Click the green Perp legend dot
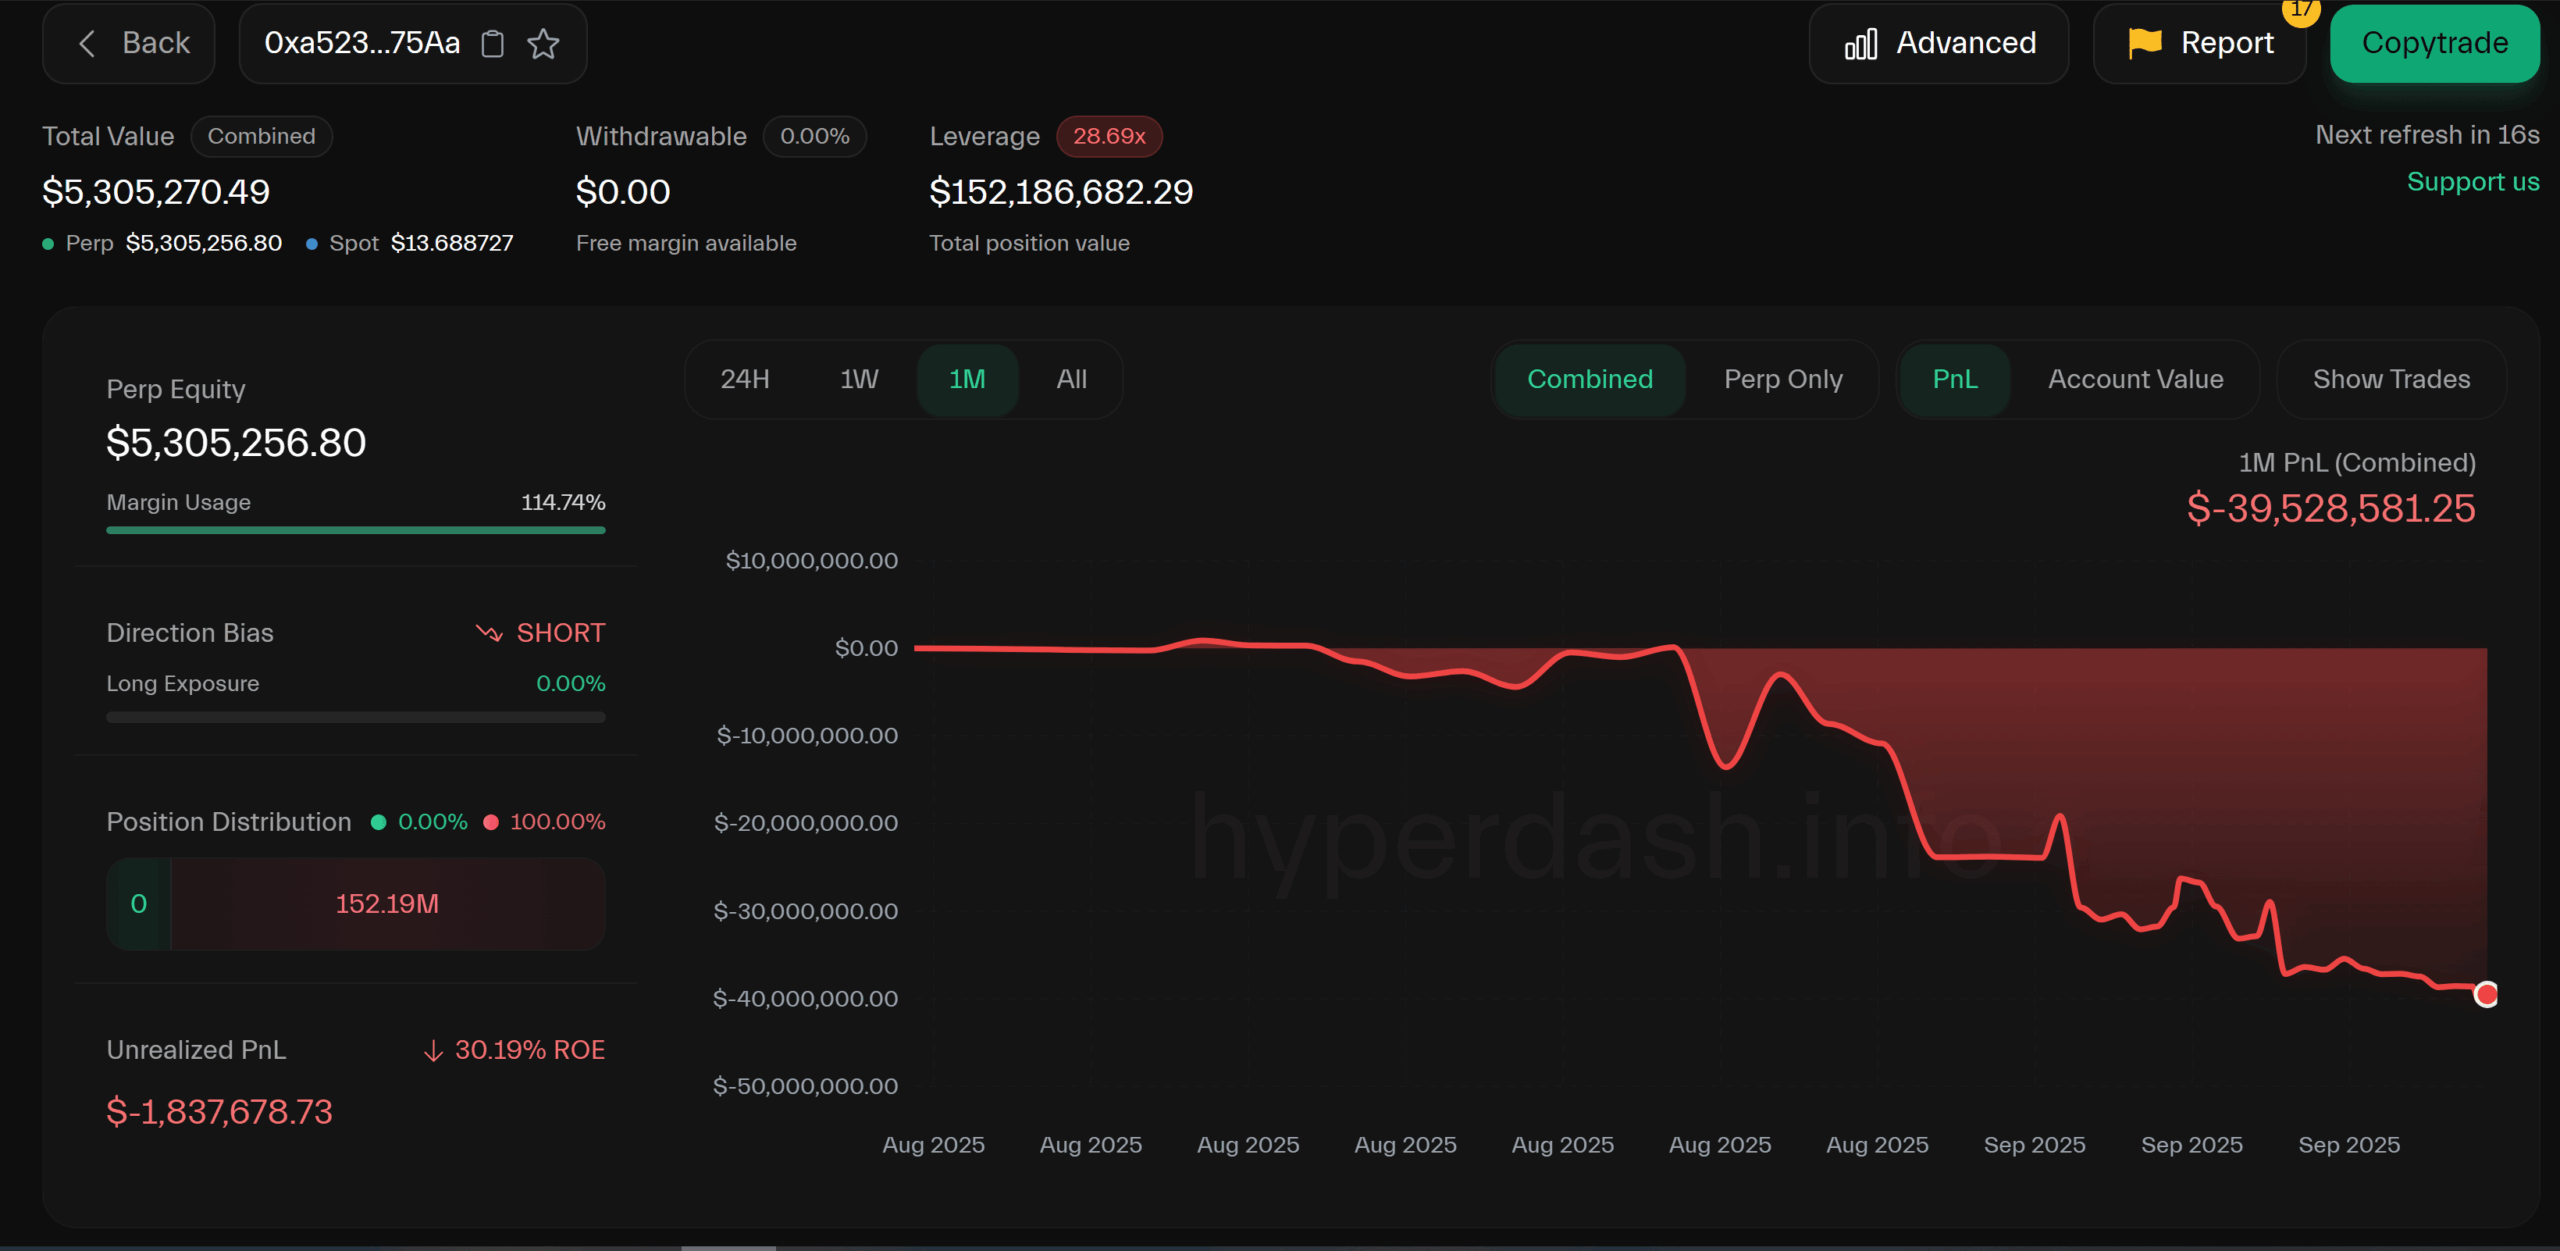Screen dimensions: 2560x1251 pos(48,244)
